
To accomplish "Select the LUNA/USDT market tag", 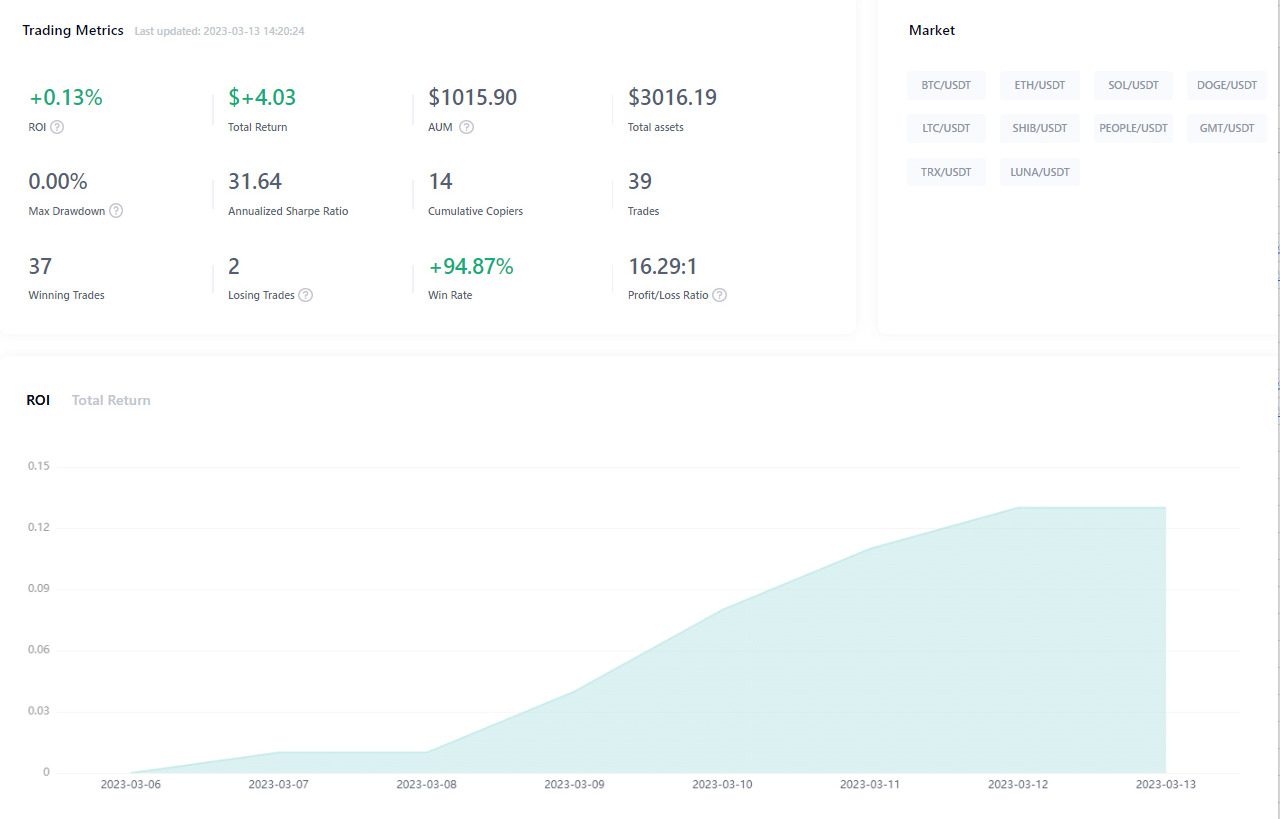I will click(1039, 172).
